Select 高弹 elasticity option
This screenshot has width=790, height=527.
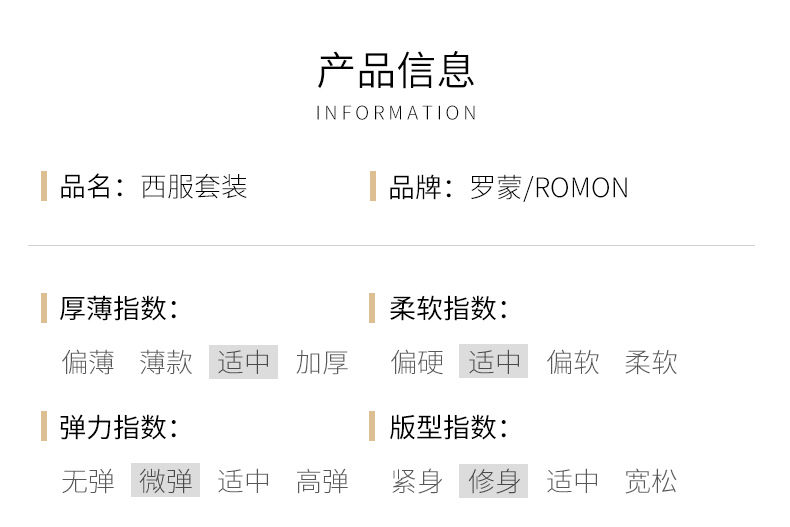click(x=322, y=481)
